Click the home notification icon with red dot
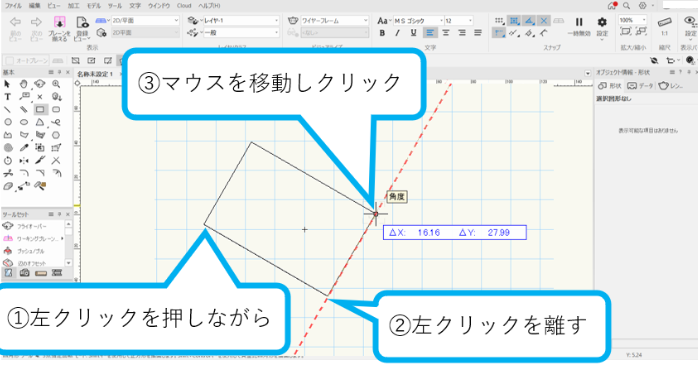The image size is (698, 365). point(613,6)
